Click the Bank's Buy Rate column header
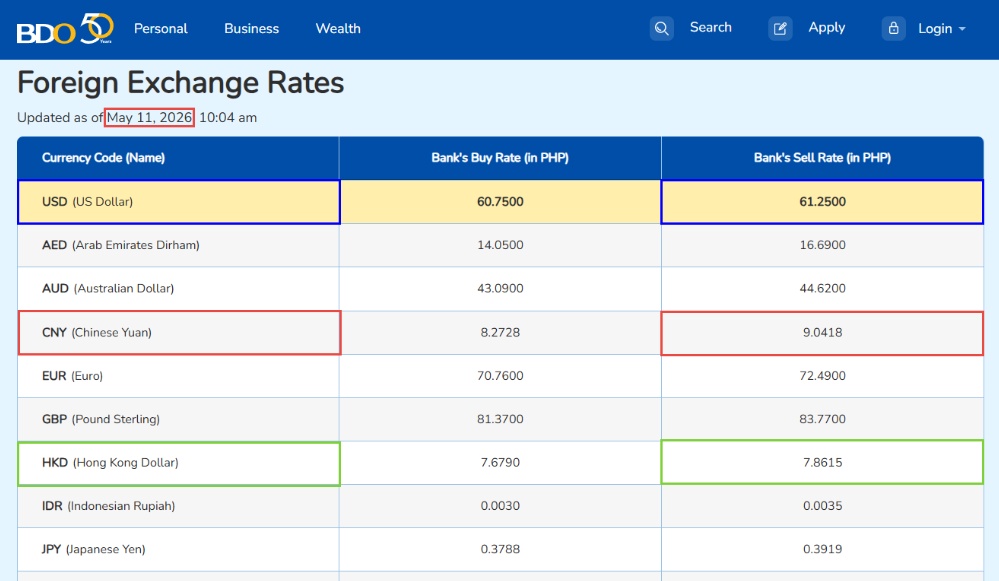 pos(500,158)
